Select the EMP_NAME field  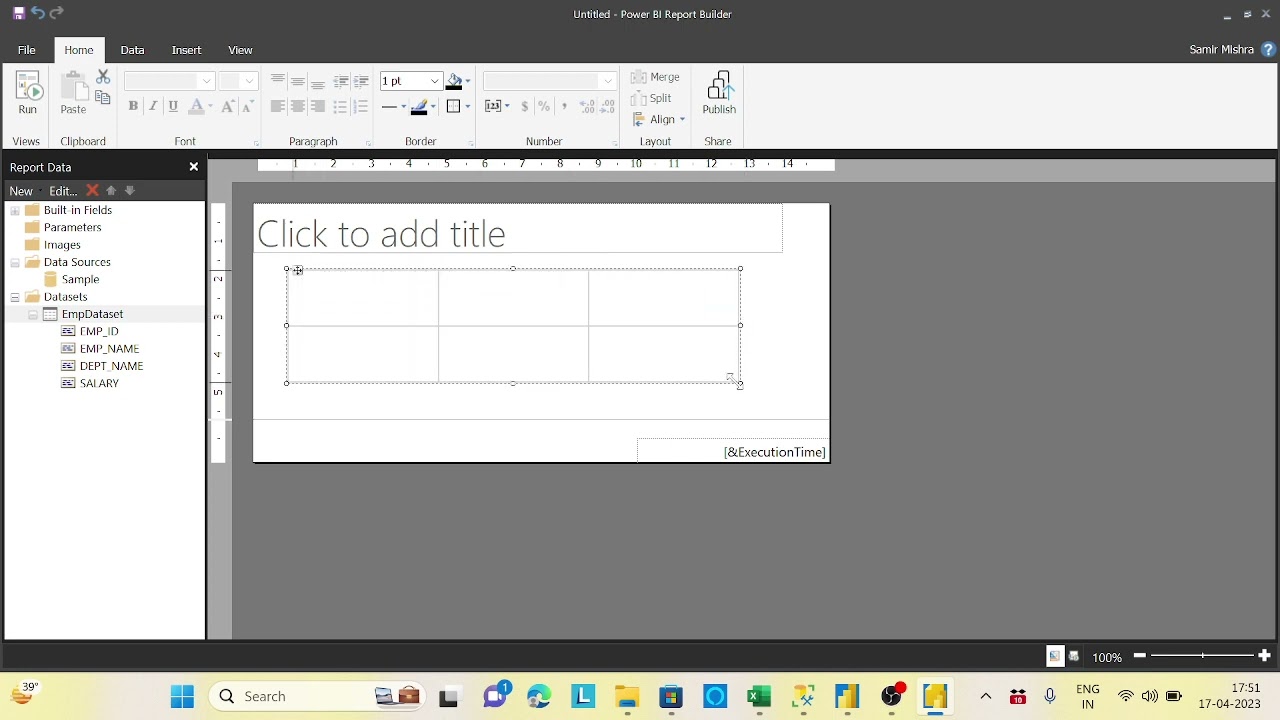tap(109, 349)
